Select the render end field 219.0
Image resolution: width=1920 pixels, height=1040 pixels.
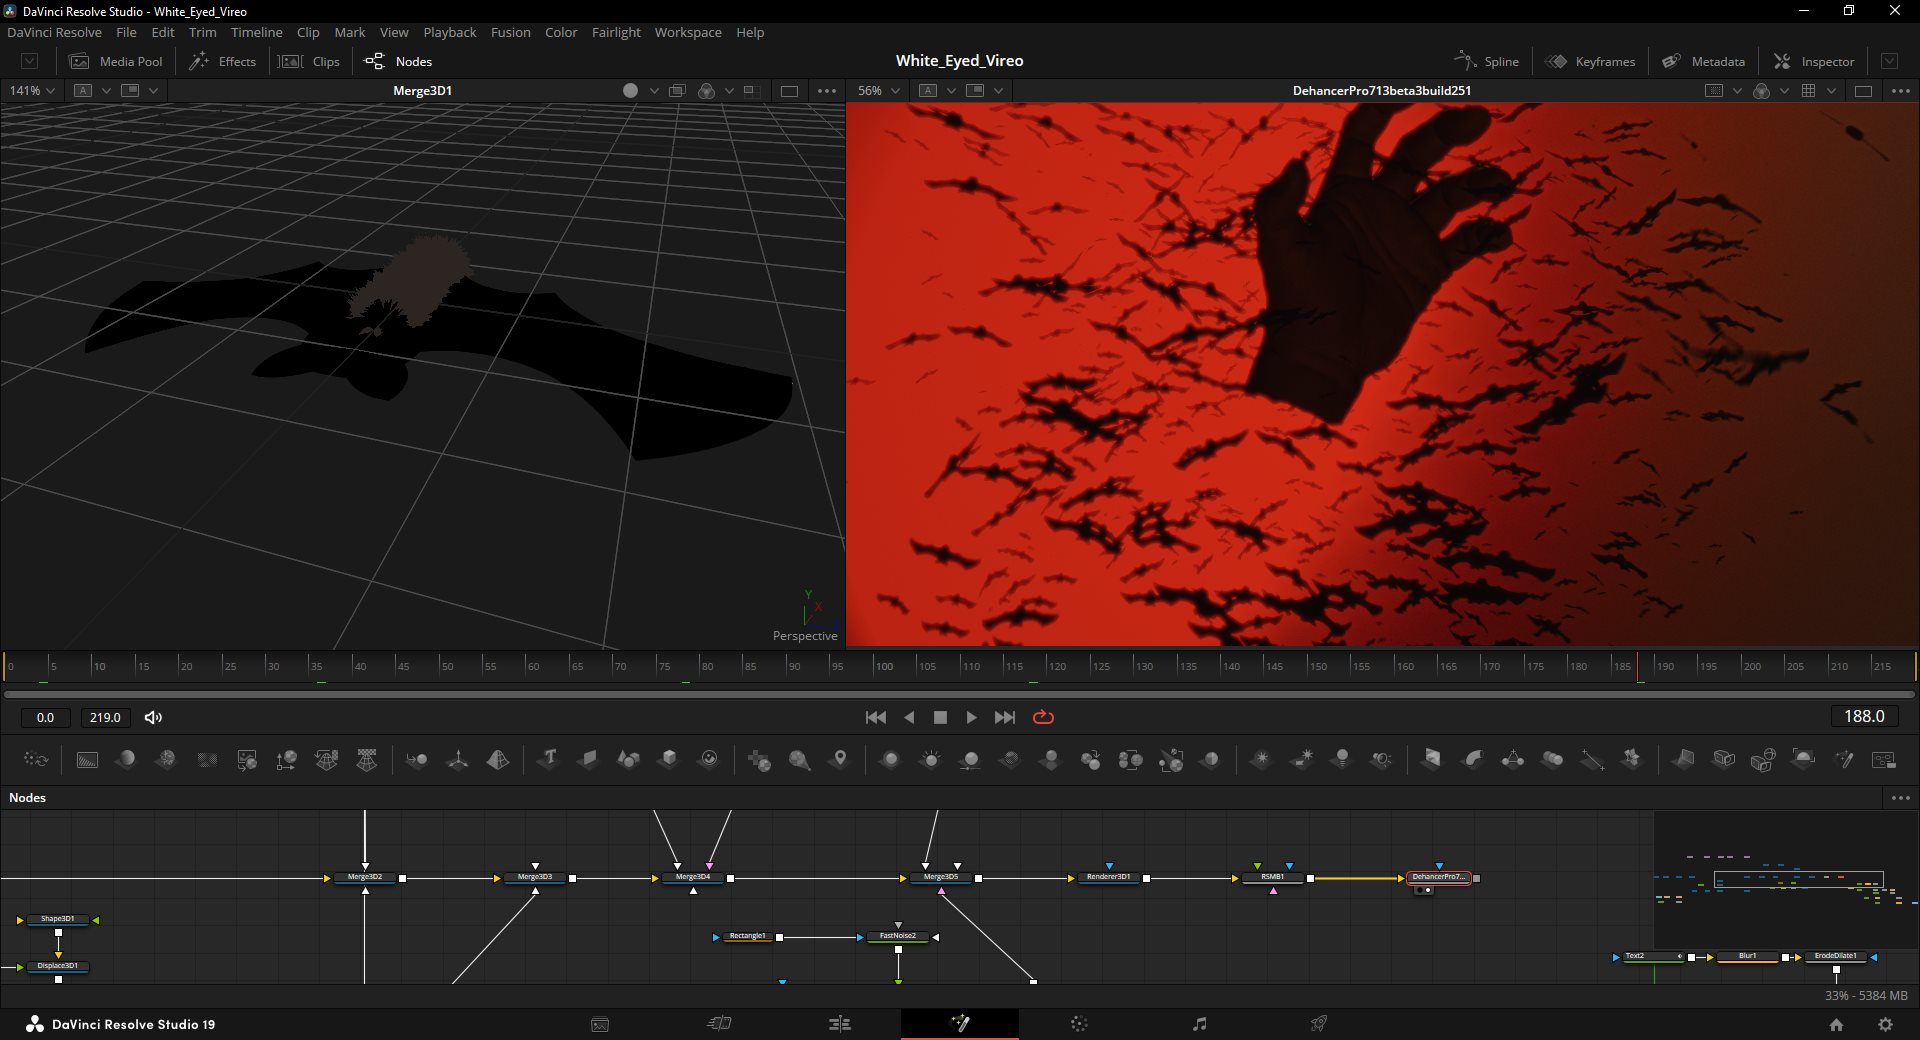pyautogui.click(x=105, y=717)
